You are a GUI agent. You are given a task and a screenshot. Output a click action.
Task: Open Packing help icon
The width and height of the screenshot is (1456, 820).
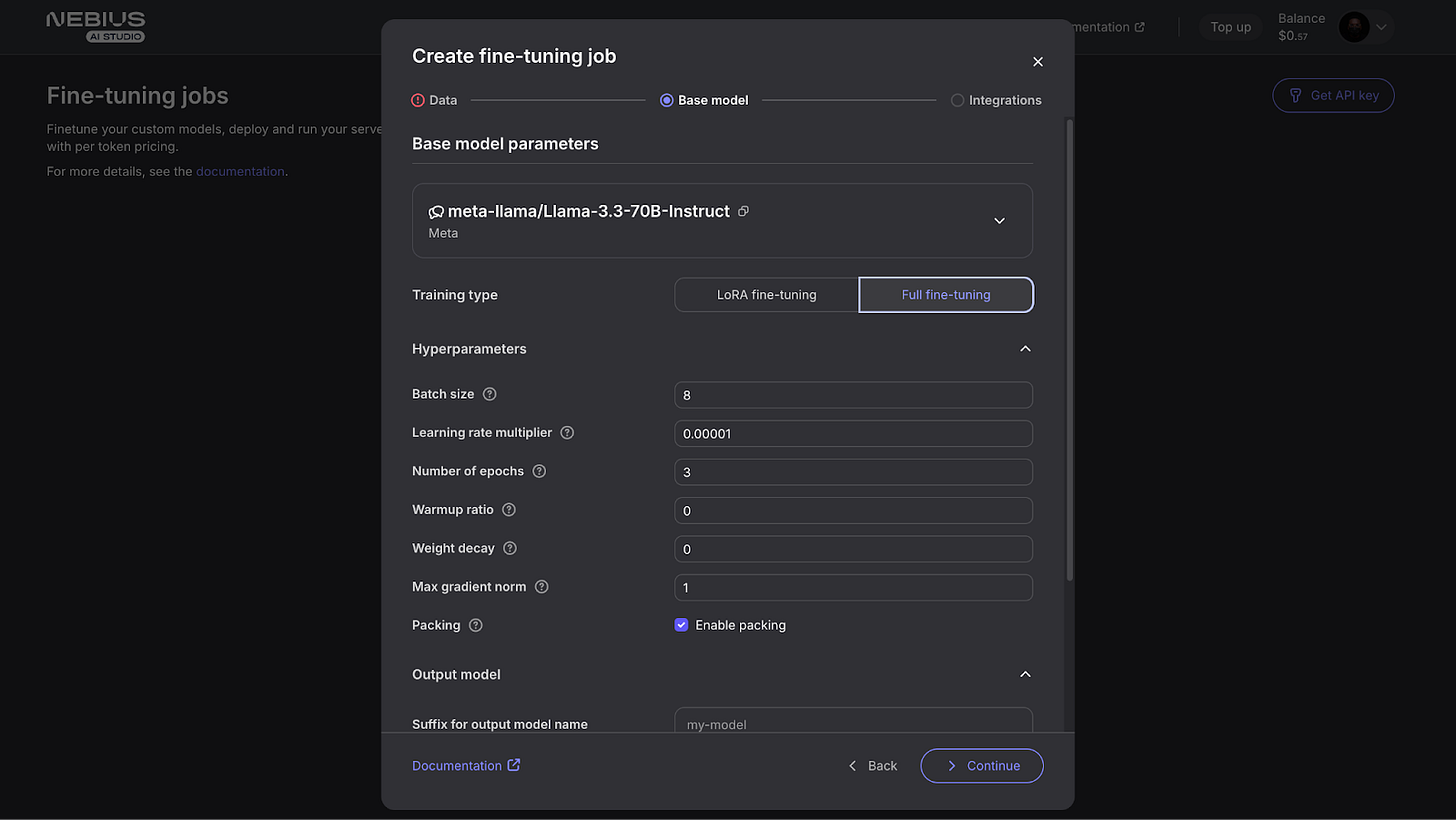tap(476, 625)
